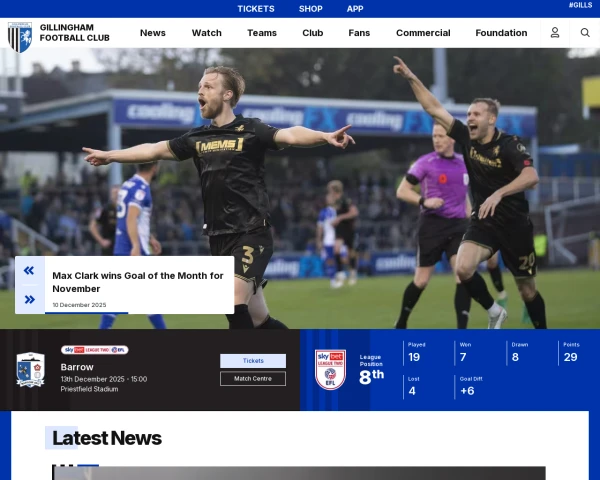Click the 8th league position
This screenshot has height=480, width=600.
pos(371,377)
